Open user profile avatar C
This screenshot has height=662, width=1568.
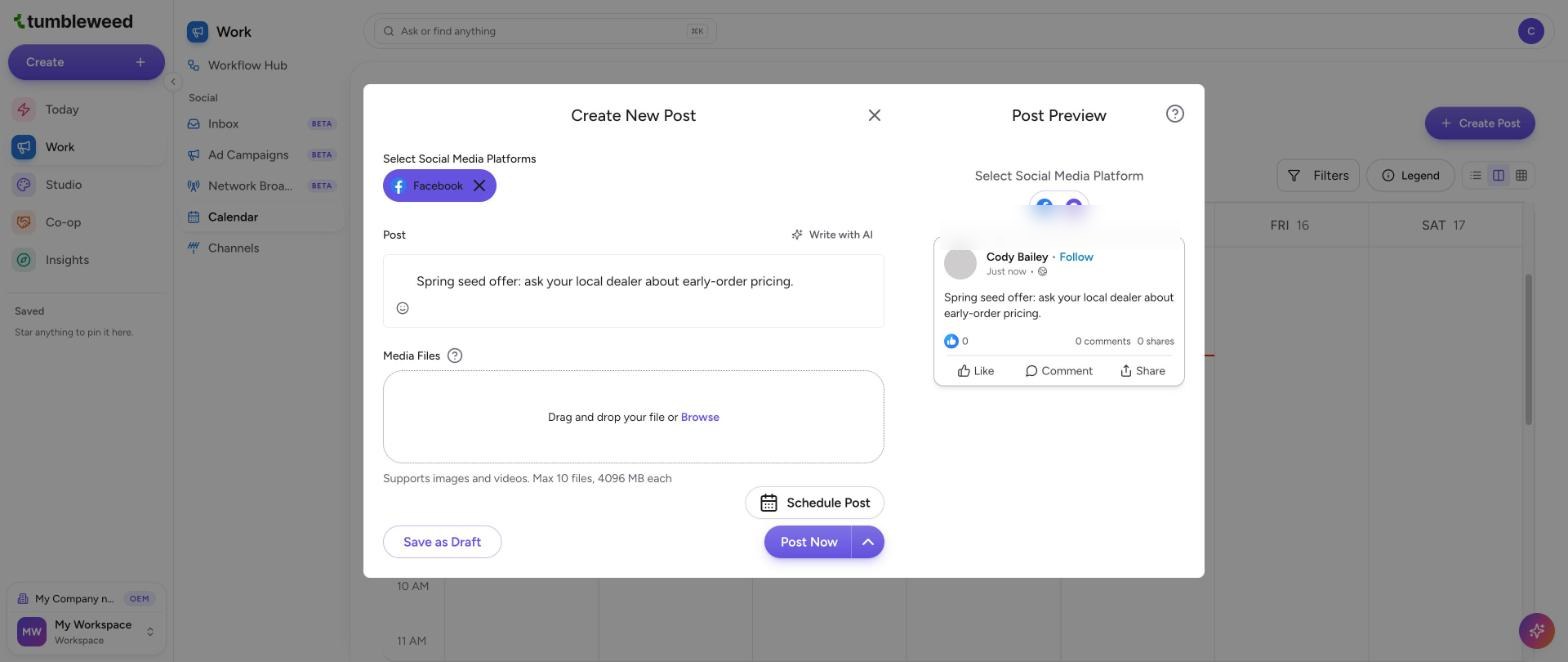tap(1530, 31)
